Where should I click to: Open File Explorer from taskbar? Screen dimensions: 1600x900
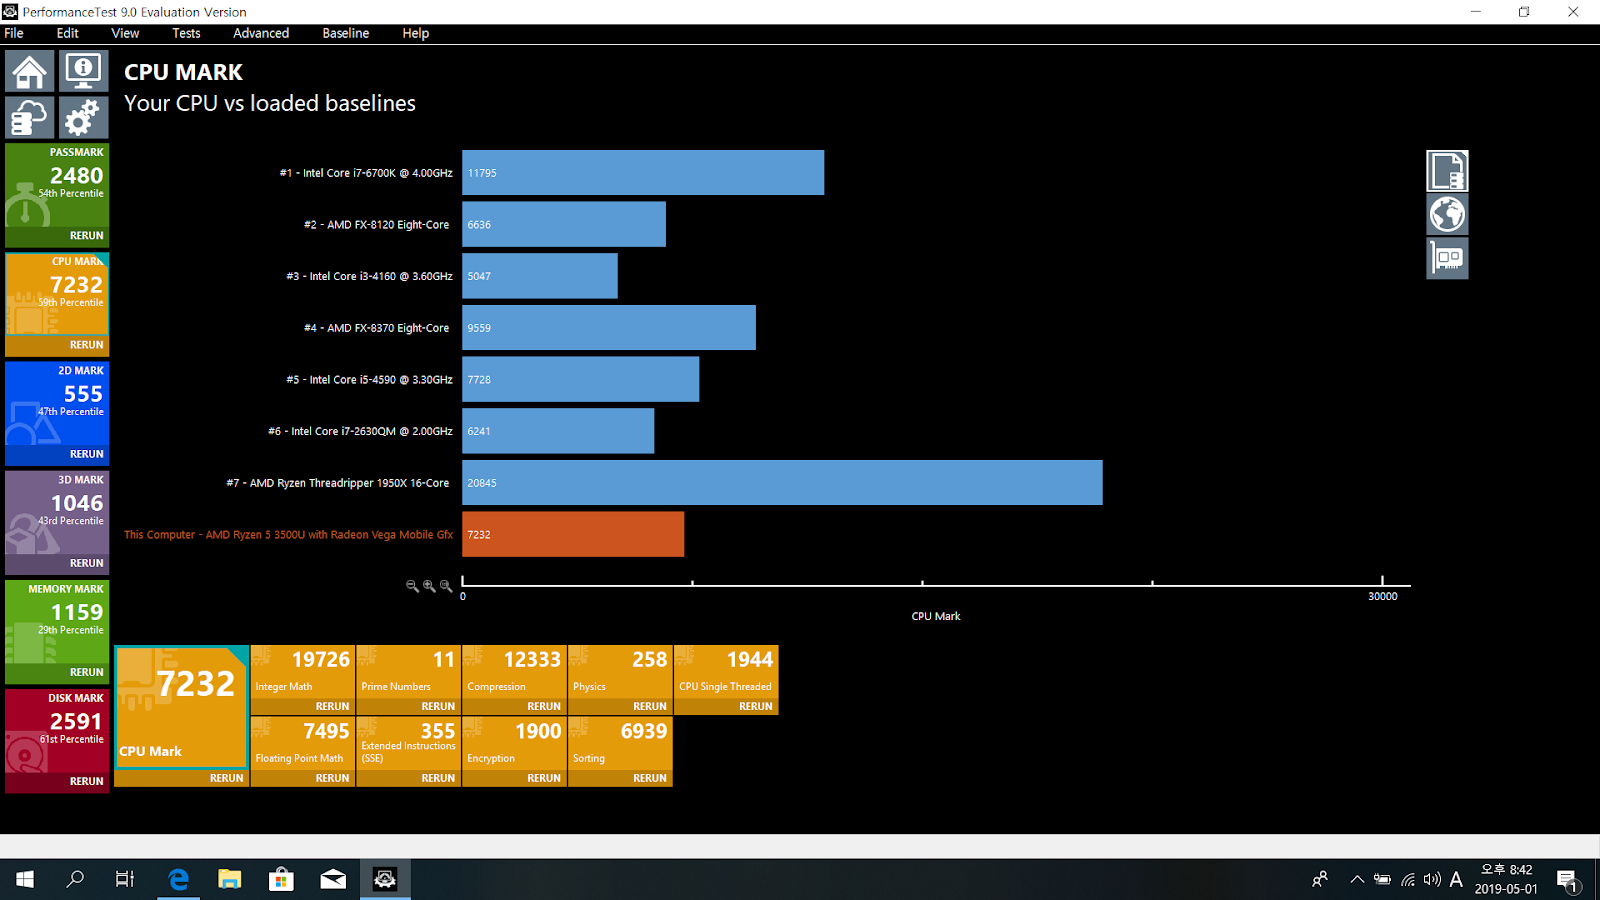coord(230,879)
